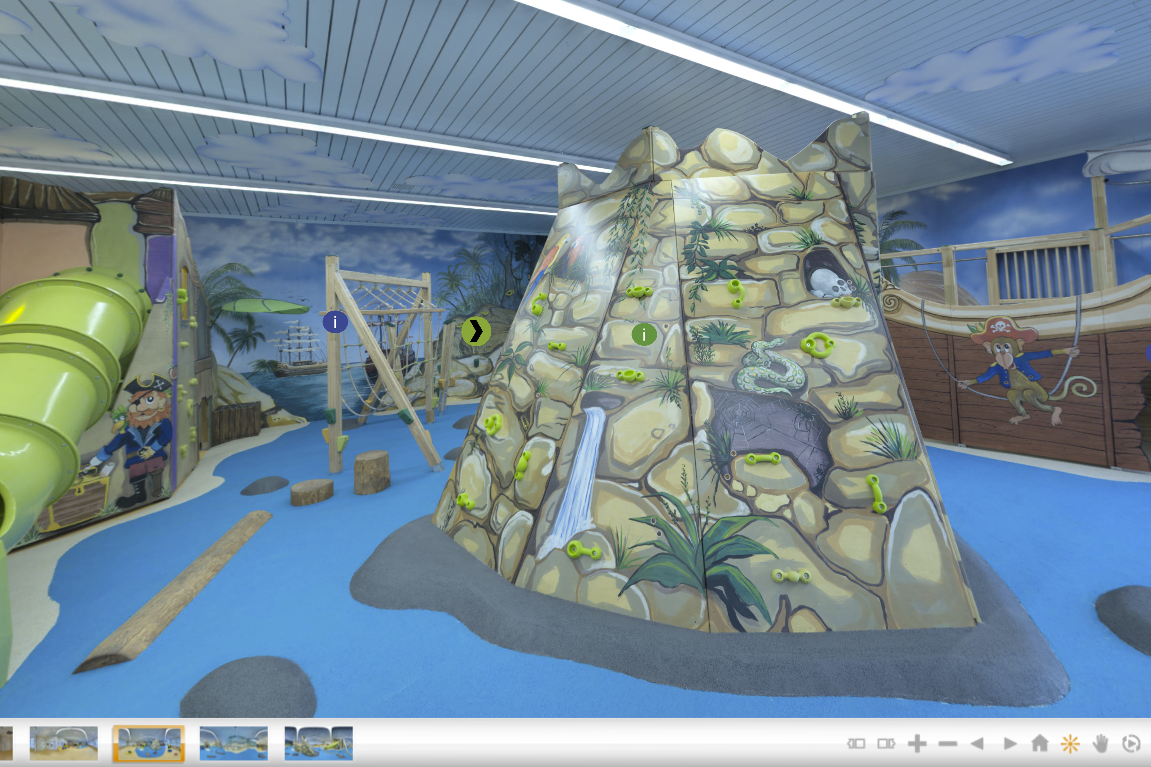
Task: Follow the green arrow hotspot to the next scene
Action: (x=476, y=331)
